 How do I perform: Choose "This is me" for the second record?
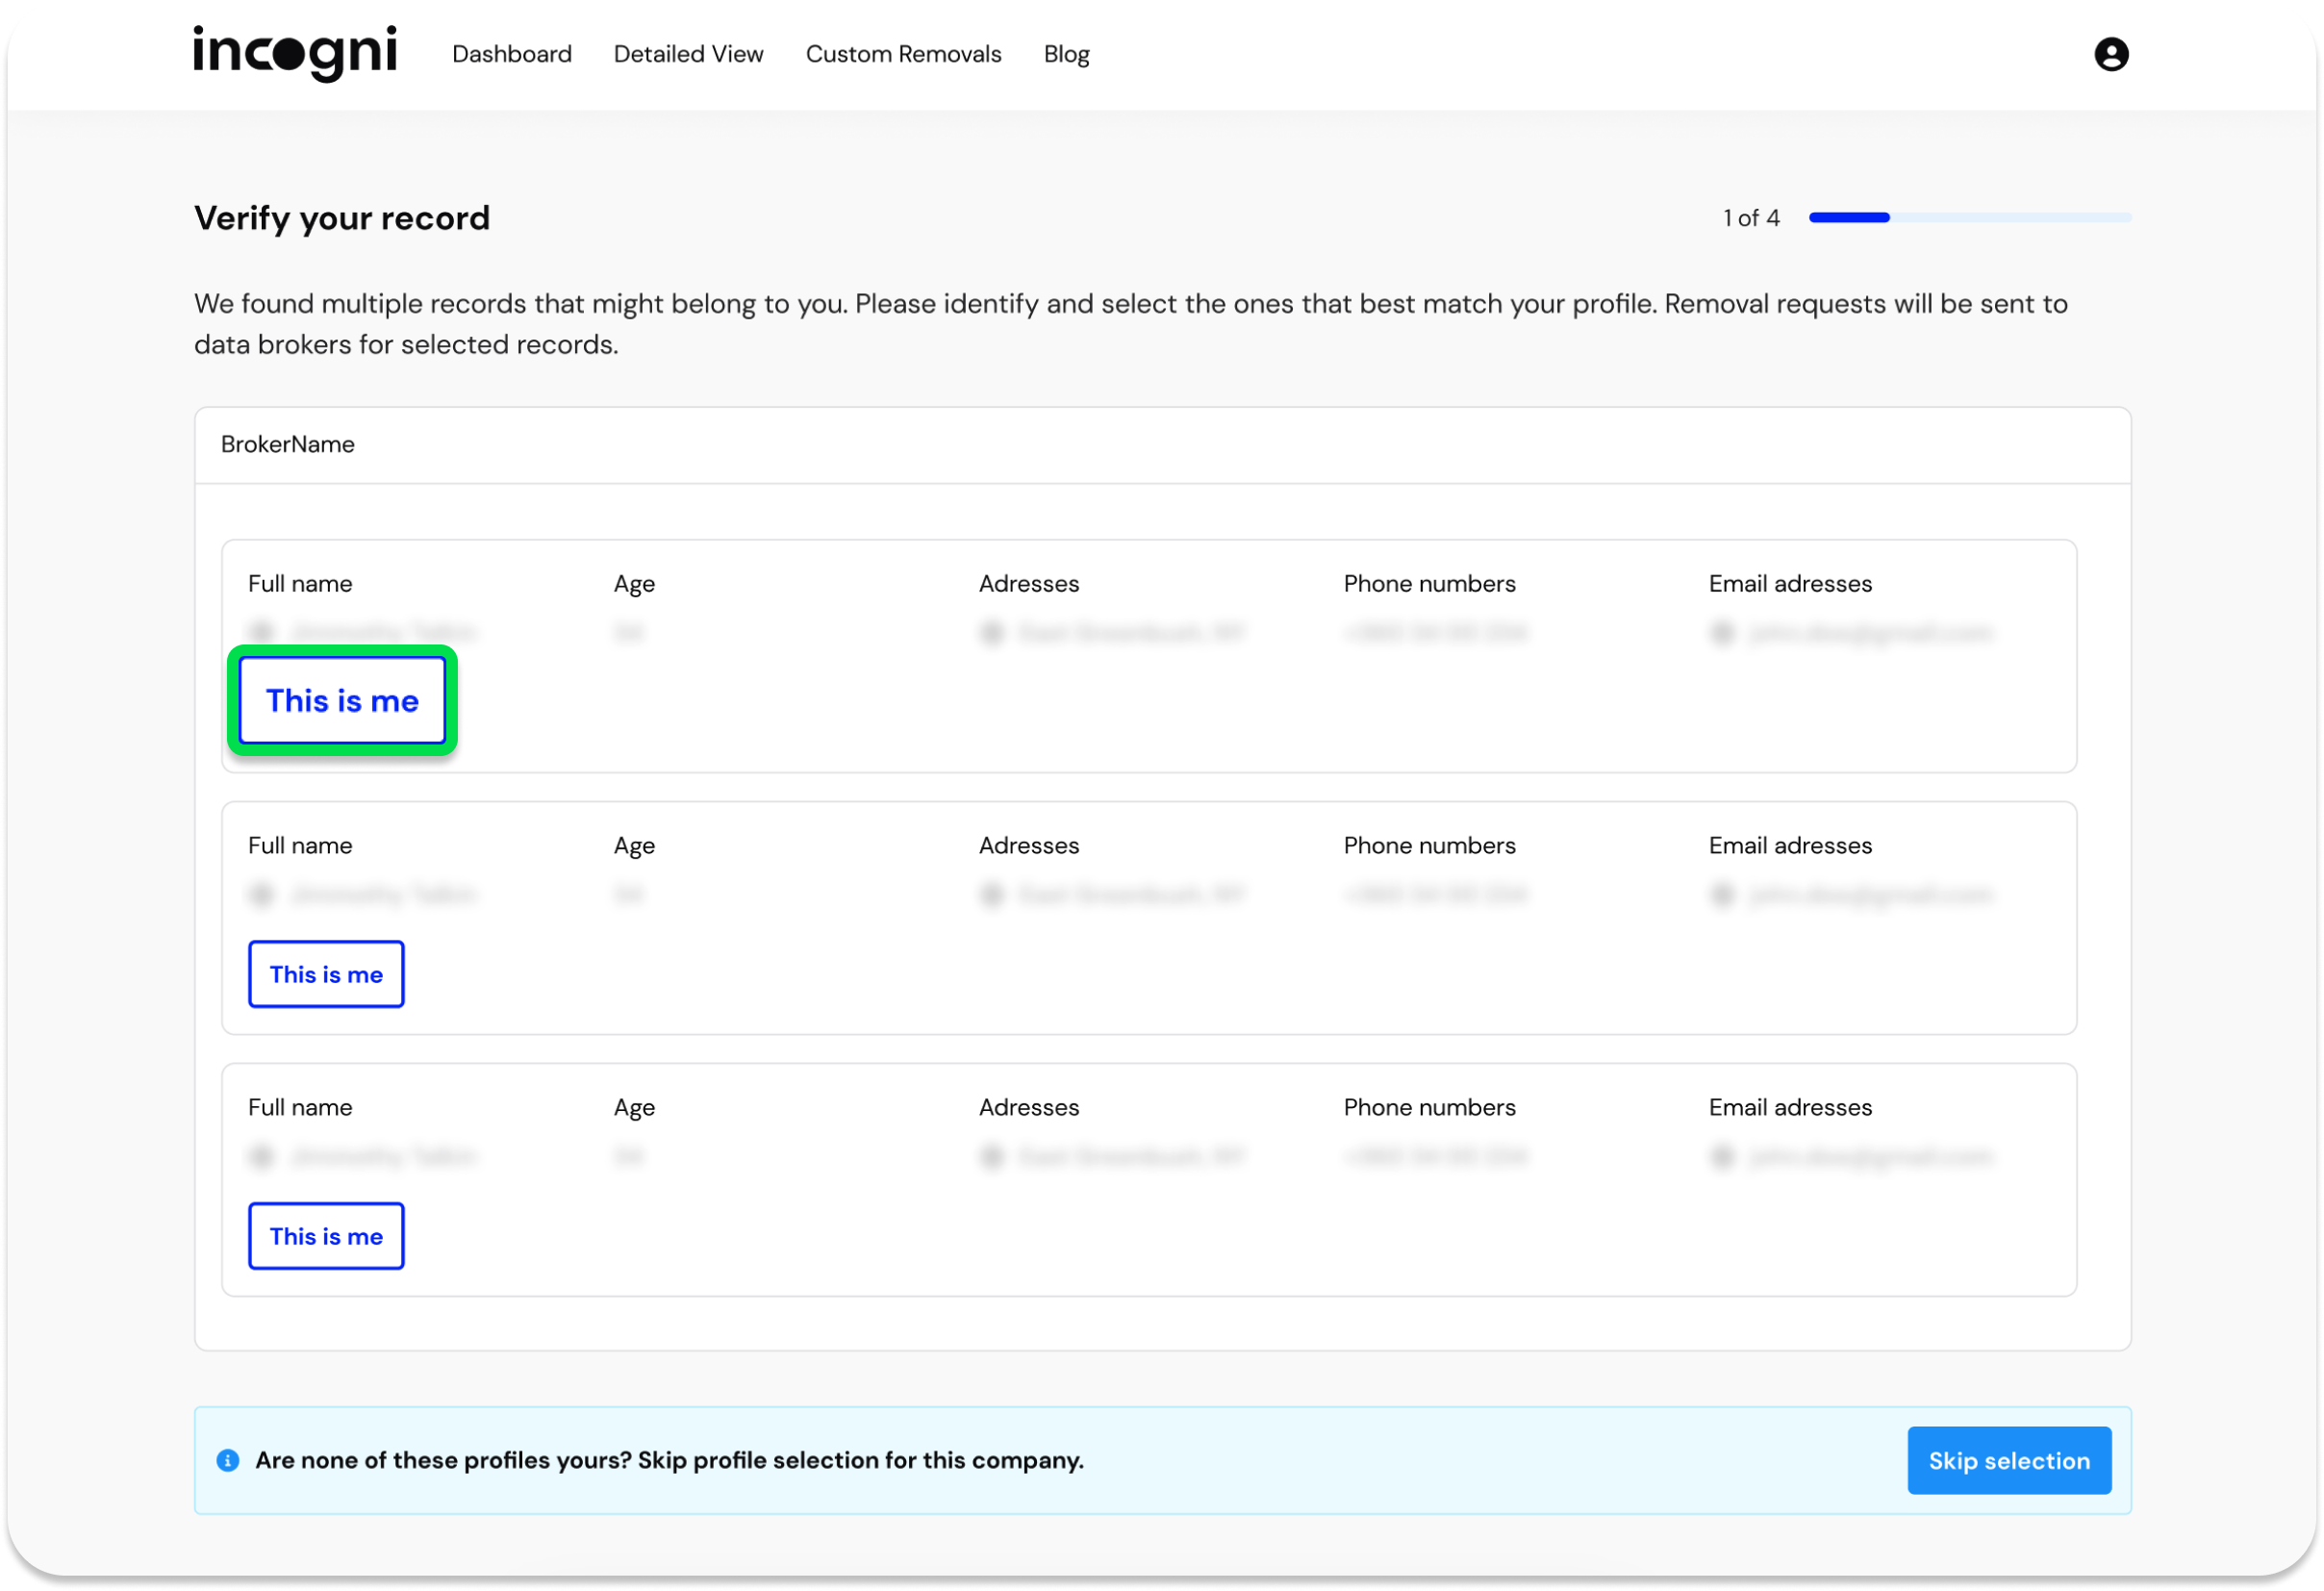pyautogui.click(x=326, y=974)
